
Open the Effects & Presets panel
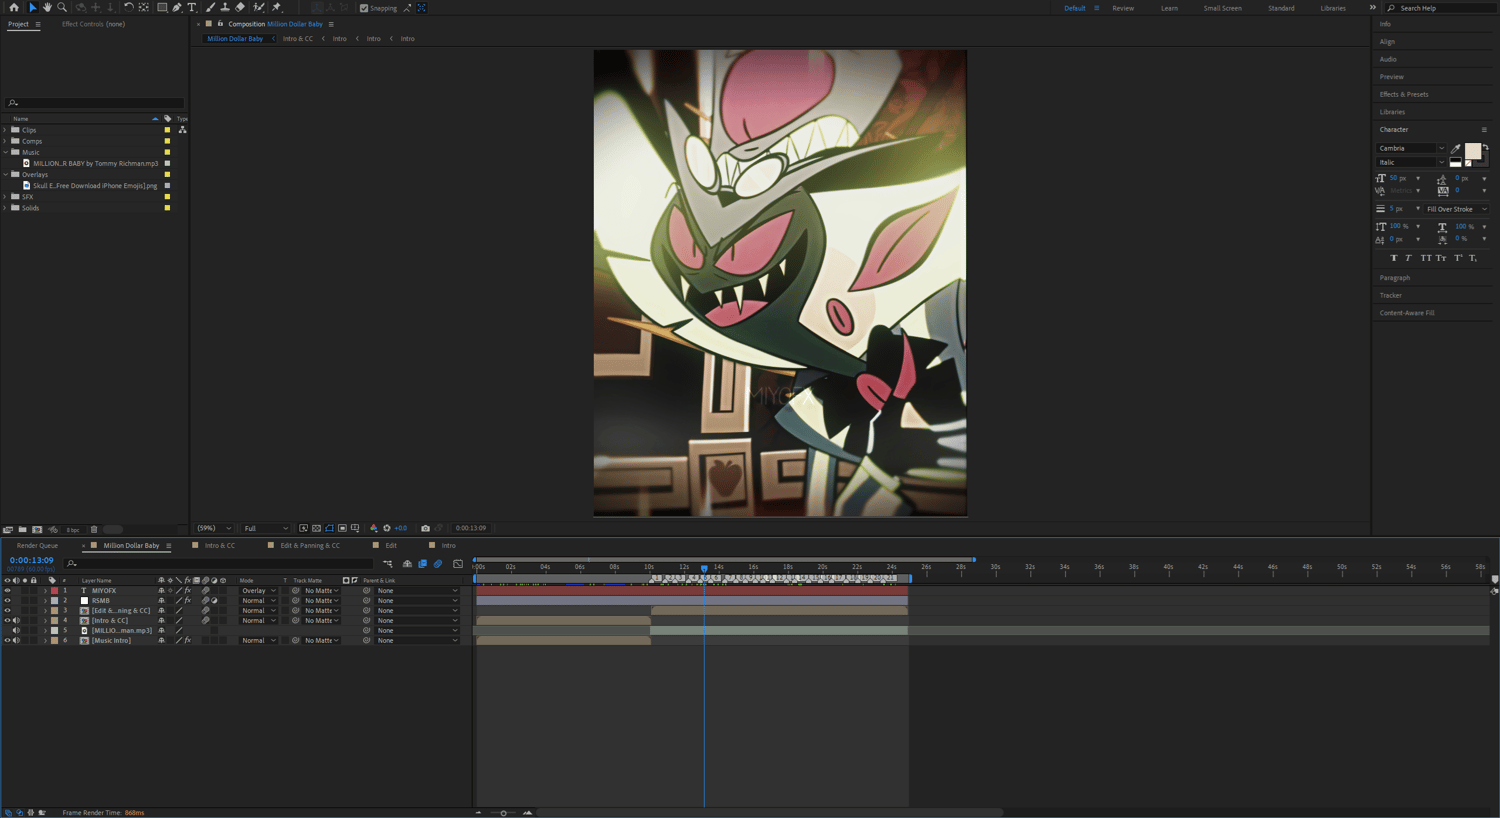pyautogui.click(x=1404, y=94)
